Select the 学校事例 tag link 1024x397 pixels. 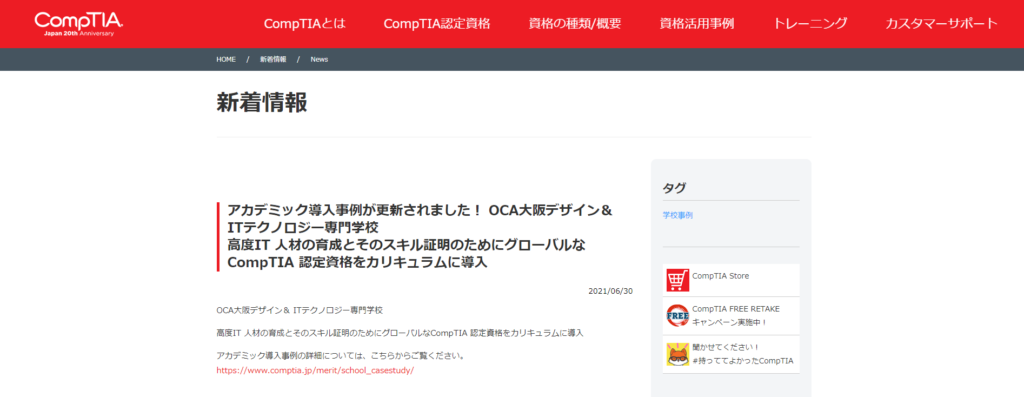[x=678, y=215]
